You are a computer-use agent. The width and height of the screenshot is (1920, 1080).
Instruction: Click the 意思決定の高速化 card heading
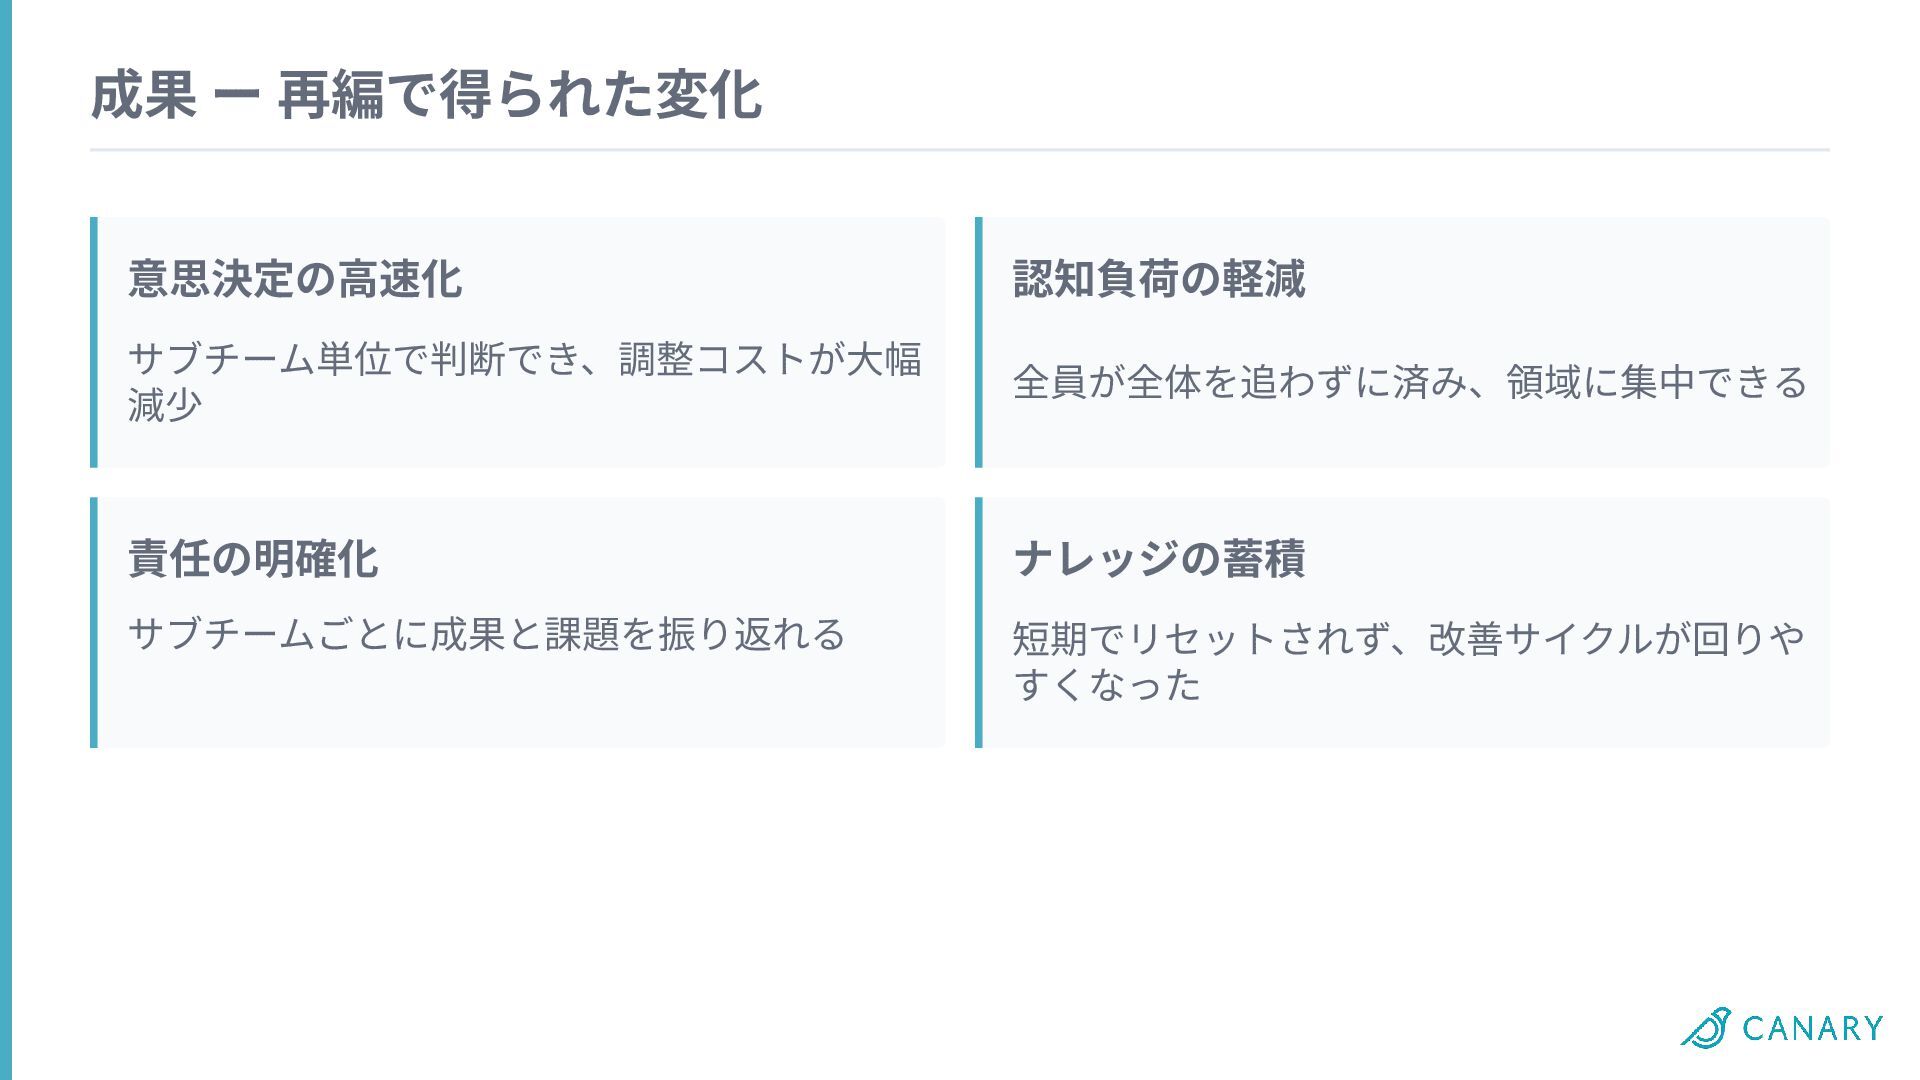(295, 279)
